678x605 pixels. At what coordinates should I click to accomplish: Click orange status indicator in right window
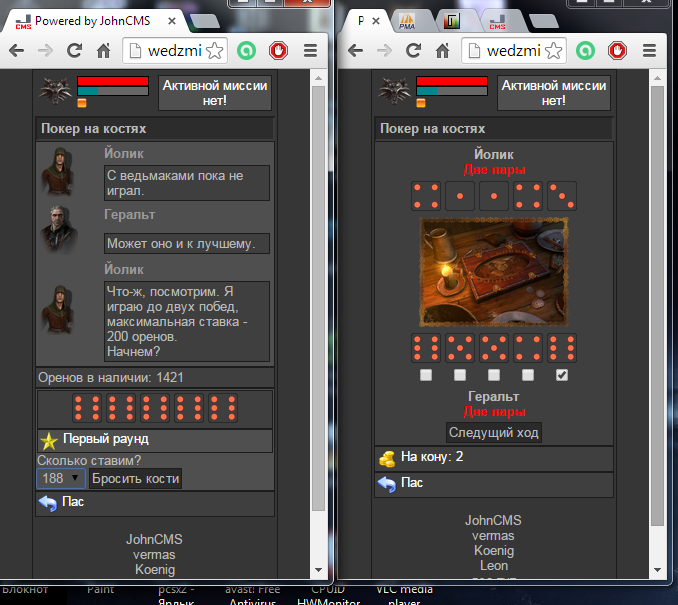[421, 102]
